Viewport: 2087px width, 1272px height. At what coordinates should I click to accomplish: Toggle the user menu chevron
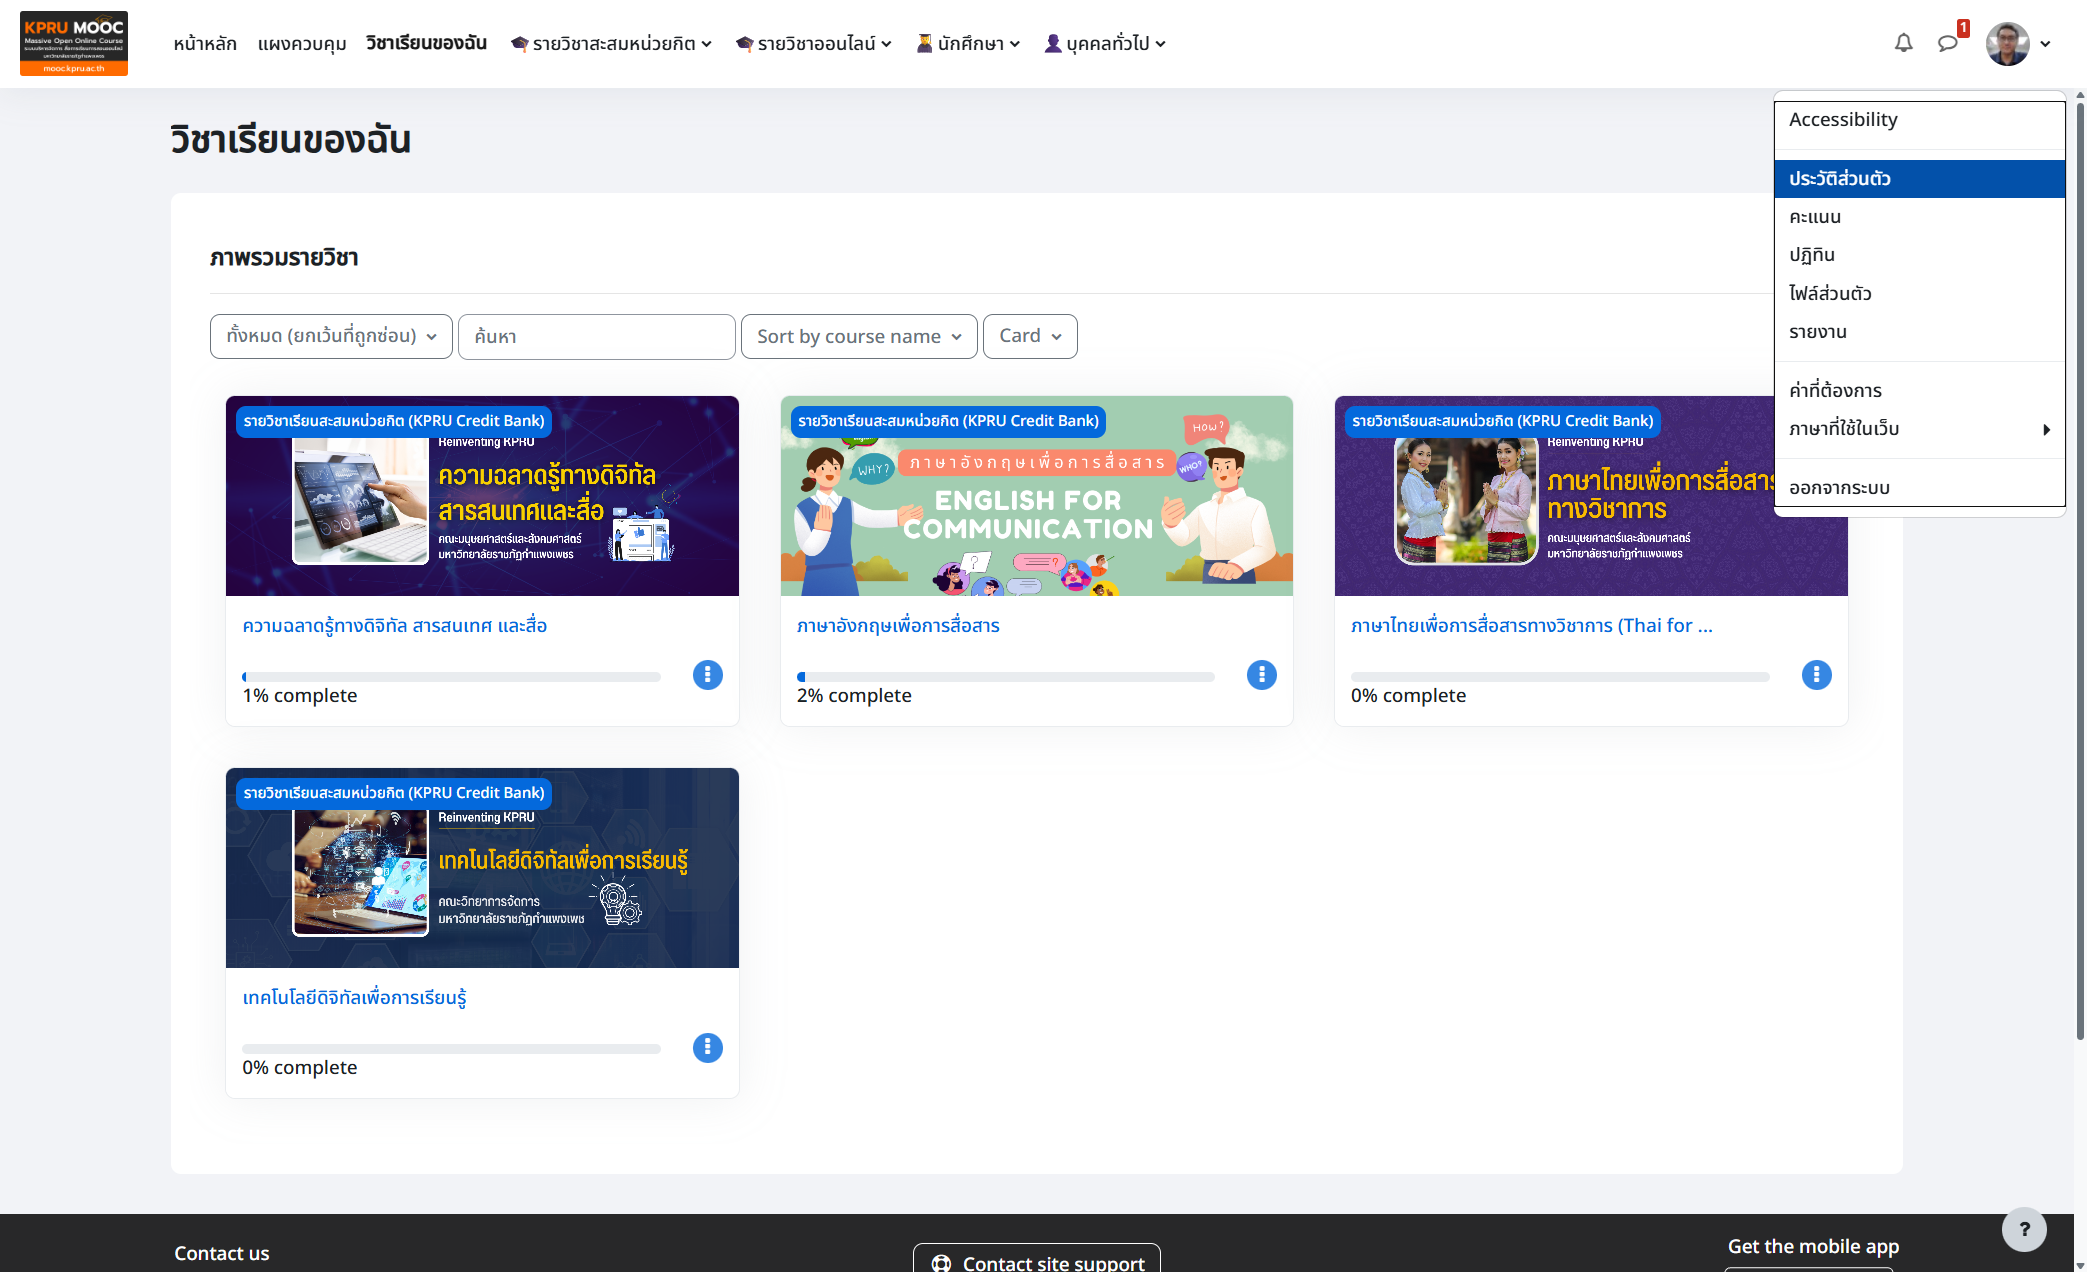(x=2045, y=44)
